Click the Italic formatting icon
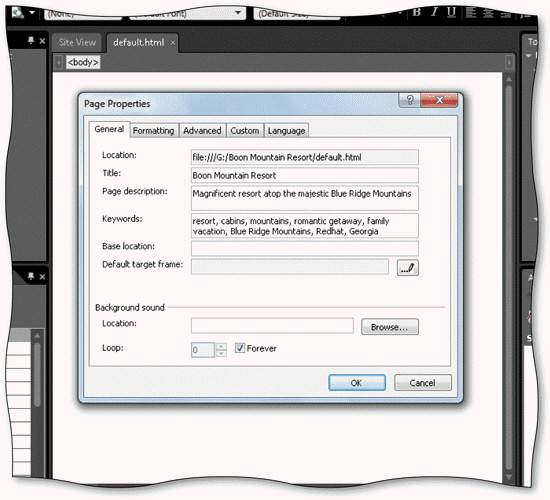The height and width of the screenshot is (500, 550). (434, 12)
